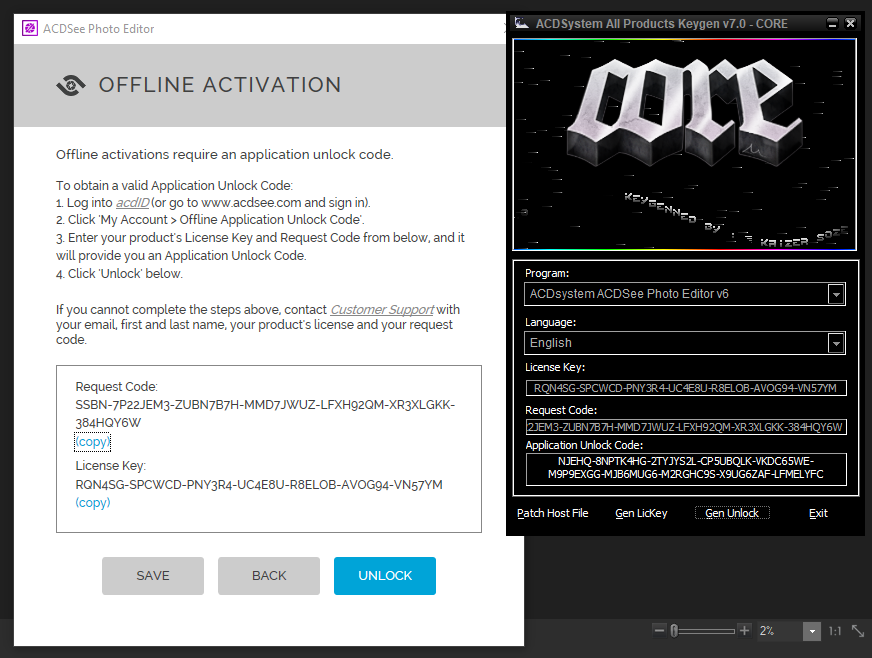The image size is (872, 658).
Task: Click the SSBN-7P22JEM3 request code text
Action: pos(265,413)
